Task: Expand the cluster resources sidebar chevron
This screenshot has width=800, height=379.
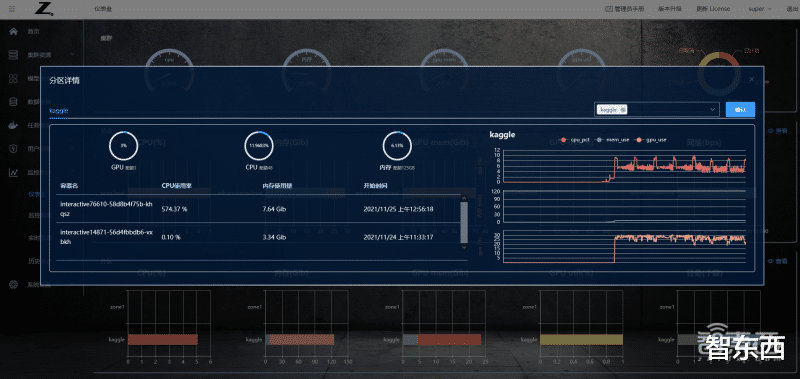Action: point(72,55)
